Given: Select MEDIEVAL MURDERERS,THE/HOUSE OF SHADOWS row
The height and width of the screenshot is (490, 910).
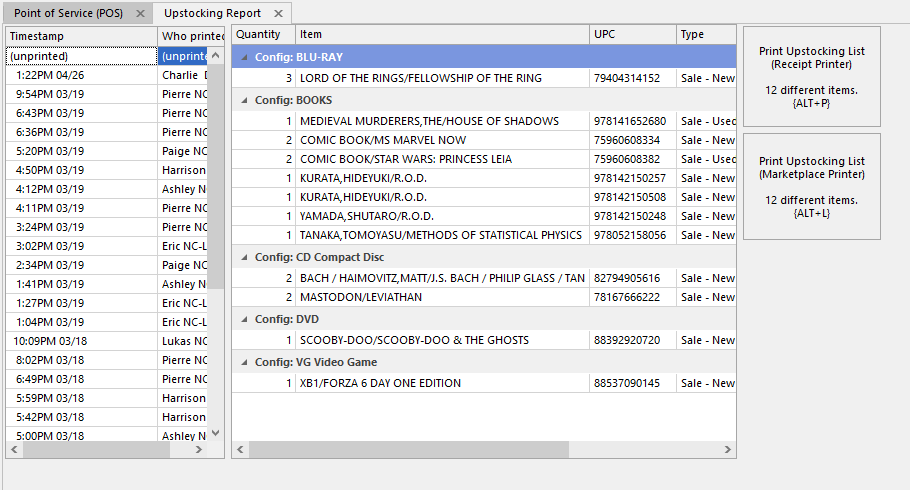Looking at the screenshot, I should [x=484, y=121].
